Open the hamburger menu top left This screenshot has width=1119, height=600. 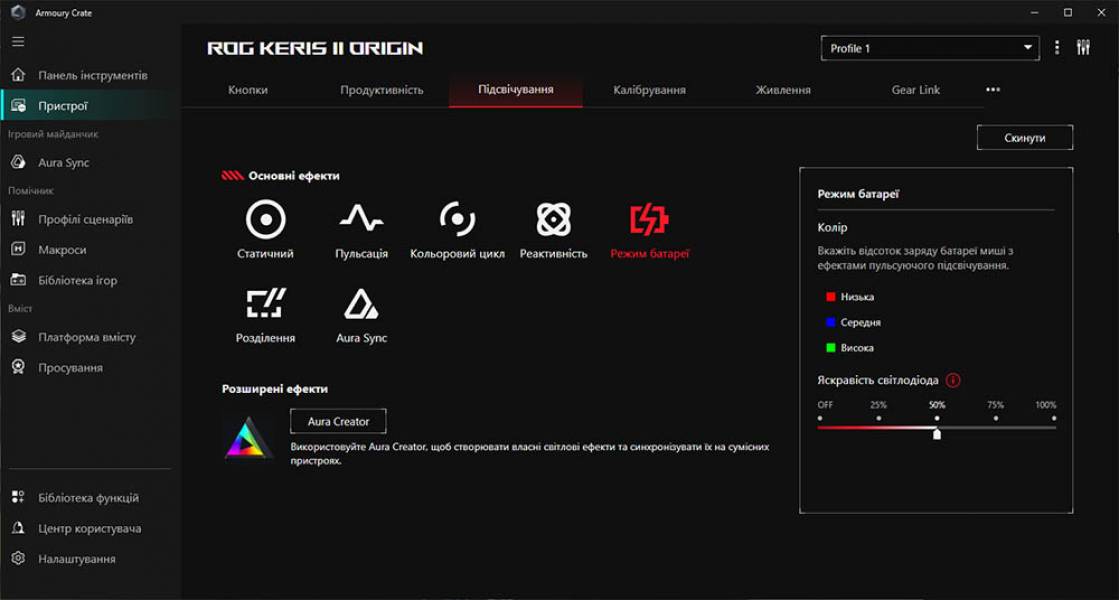pyautogui.click(x=17, y=41)
